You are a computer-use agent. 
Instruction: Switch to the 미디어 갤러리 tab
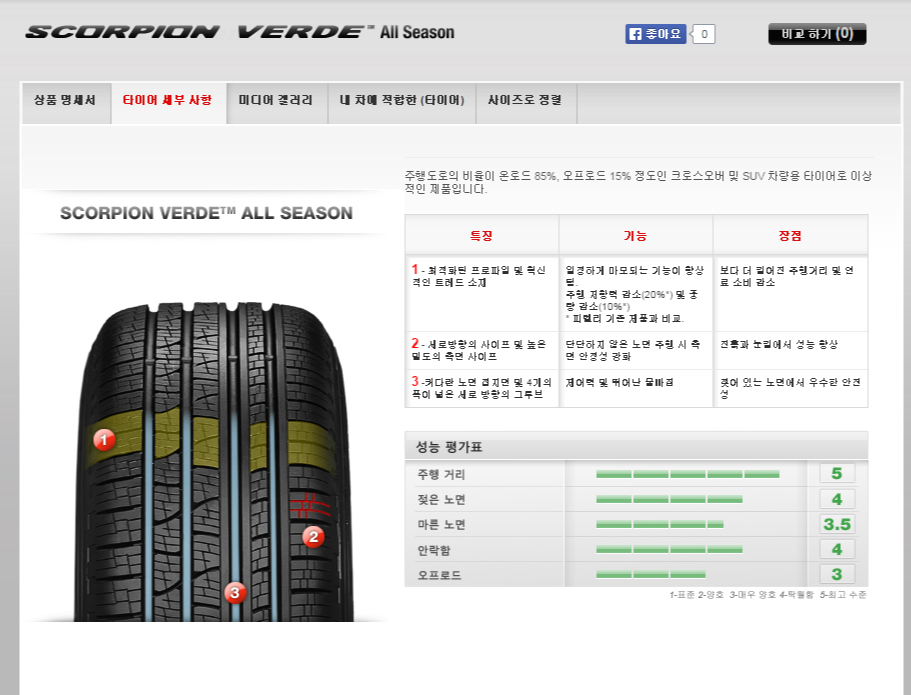(x=277, y=102)
